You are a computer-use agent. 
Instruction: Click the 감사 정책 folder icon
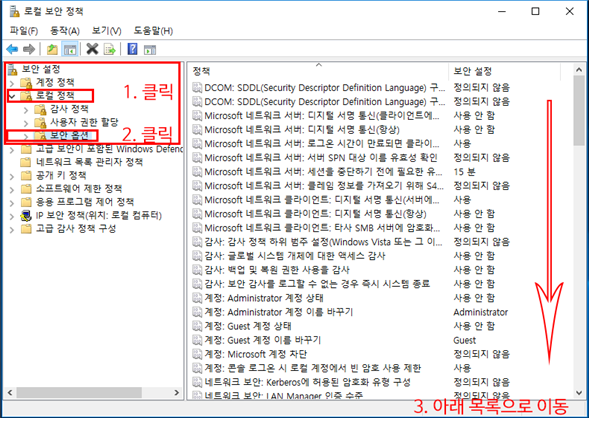pos(40,109)
